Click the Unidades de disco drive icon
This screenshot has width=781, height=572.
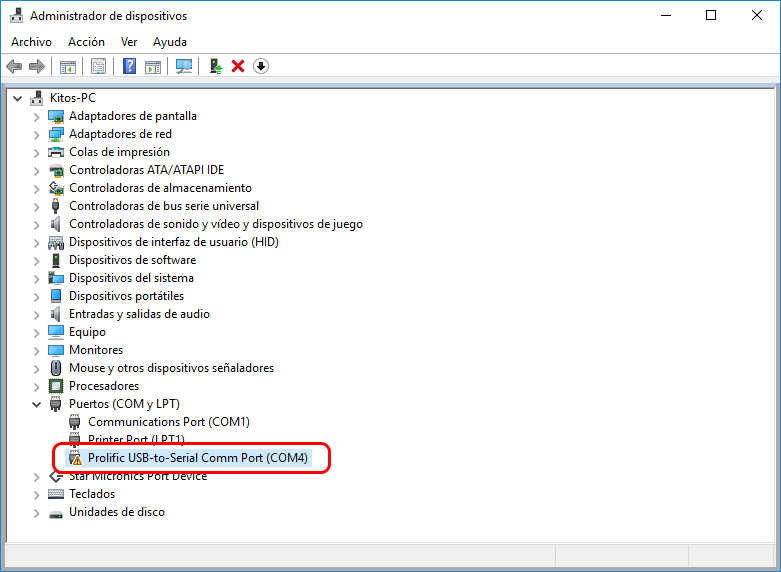click(56, 513)
